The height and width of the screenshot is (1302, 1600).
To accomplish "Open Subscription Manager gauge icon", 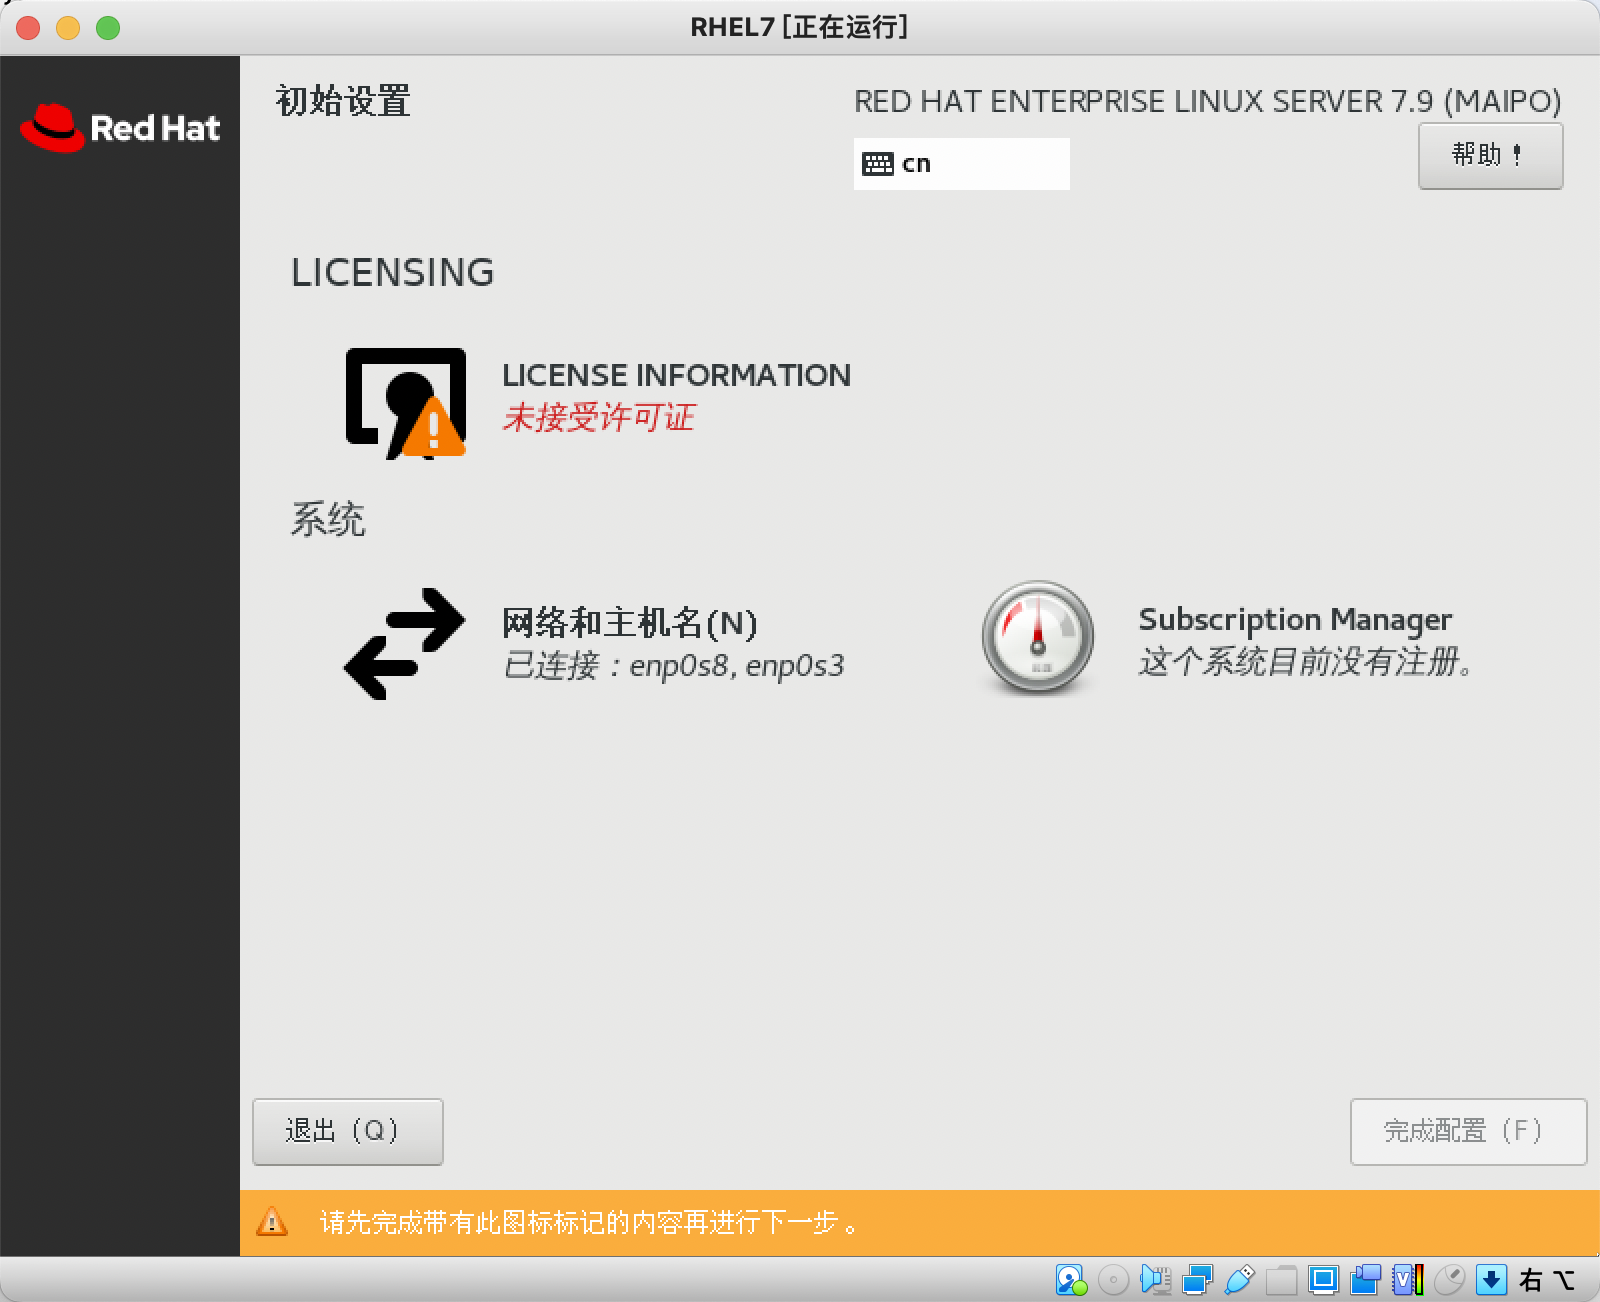I will [x=1038, y=638].
